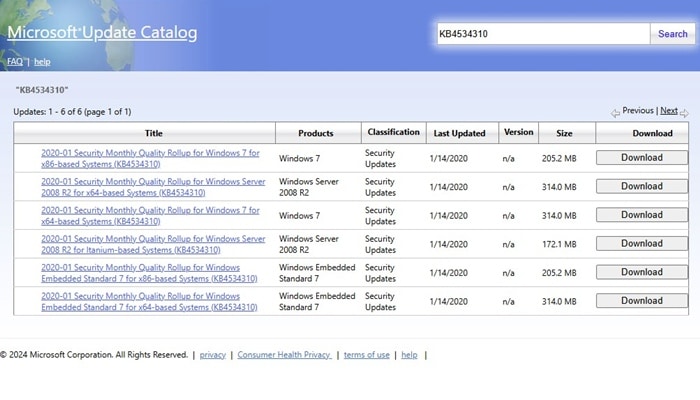Sort results by Products column
The width and height of the screenshot is (700, 400).
[x=318, y=133]
